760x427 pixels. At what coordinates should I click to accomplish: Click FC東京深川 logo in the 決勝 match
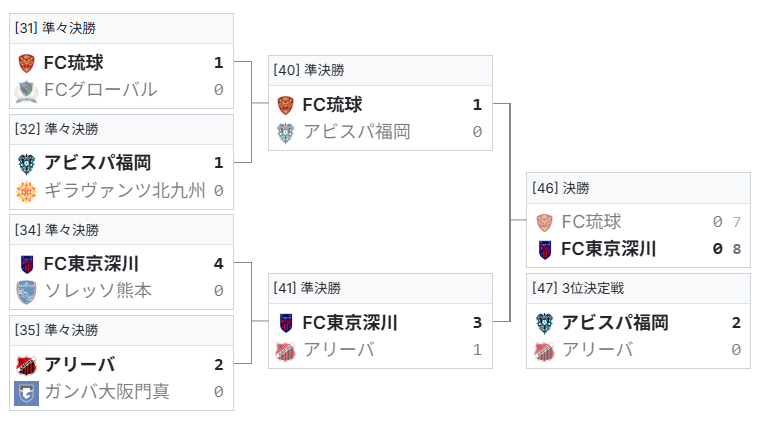pos(544,249)
